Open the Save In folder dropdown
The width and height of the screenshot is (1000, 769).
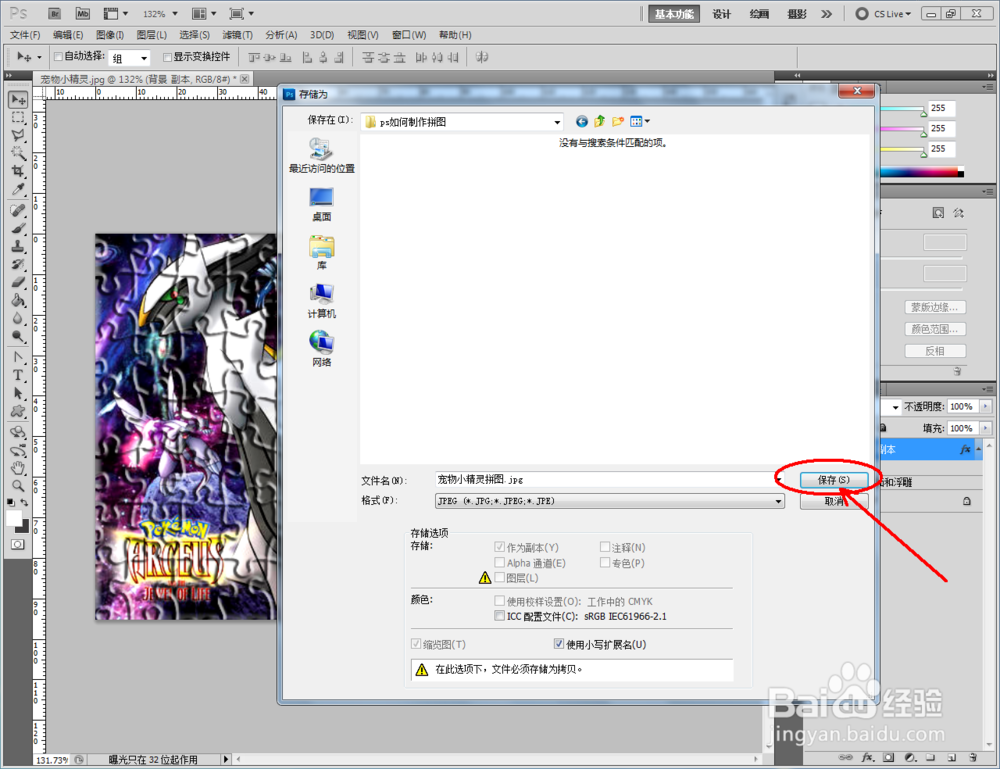[557, 122]
